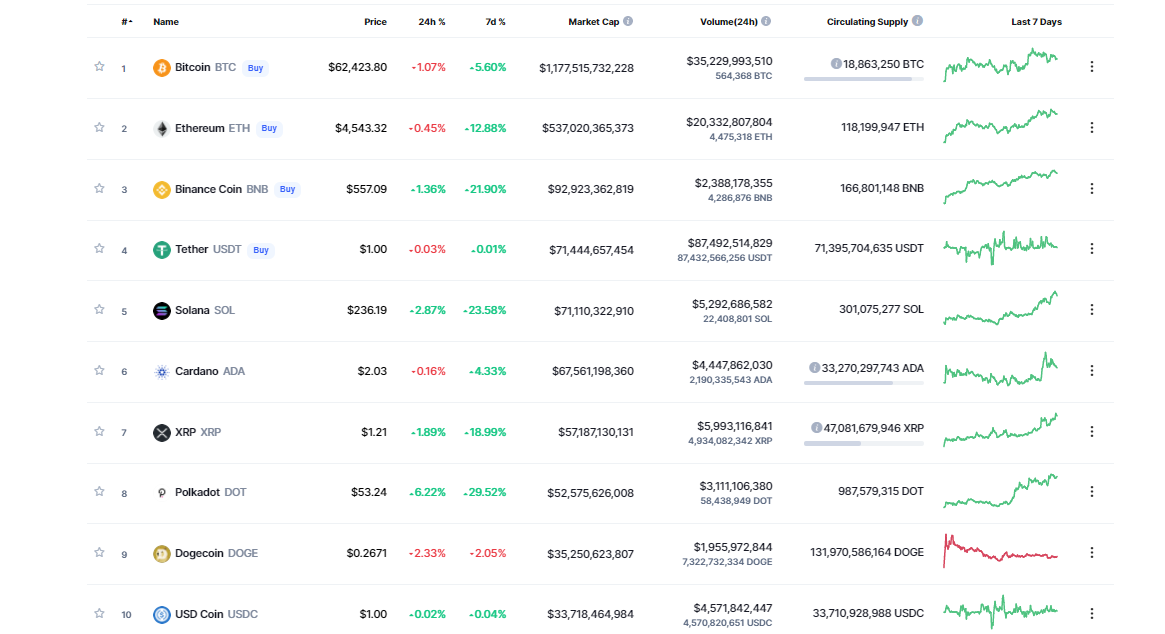This screenshot has width=1165, height=634.
Task: Star Polkadot row
Action: (99, 491)
